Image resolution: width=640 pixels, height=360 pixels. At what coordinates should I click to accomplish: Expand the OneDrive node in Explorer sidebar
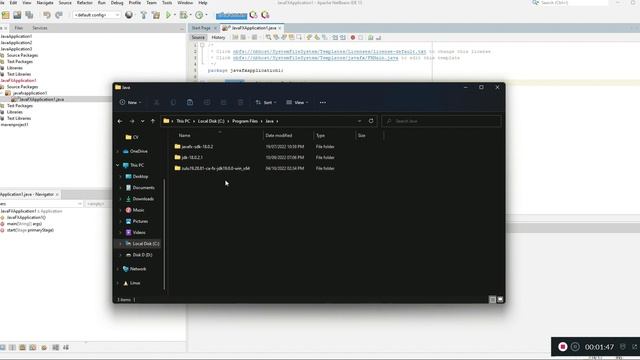pyautogui.click(x=118, y=151)
